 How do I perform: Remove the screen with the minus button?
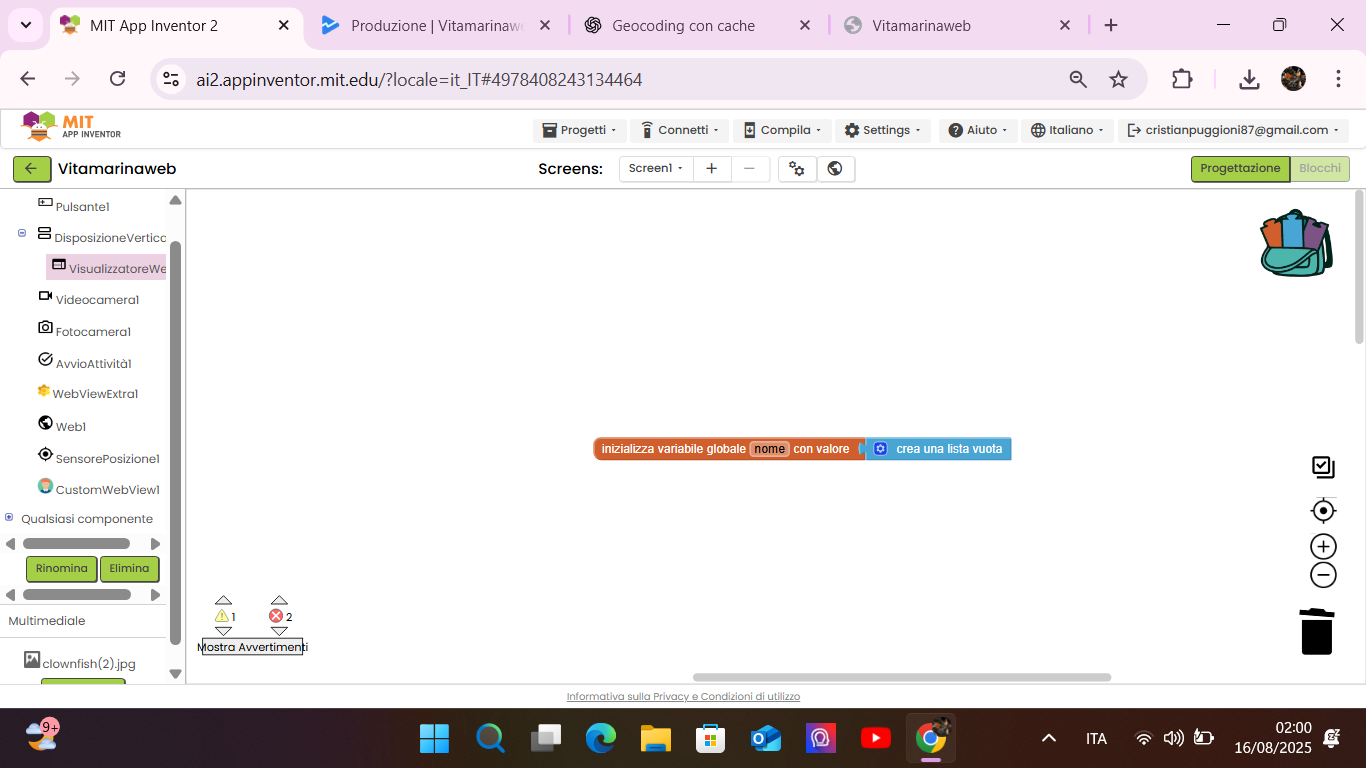750,169
